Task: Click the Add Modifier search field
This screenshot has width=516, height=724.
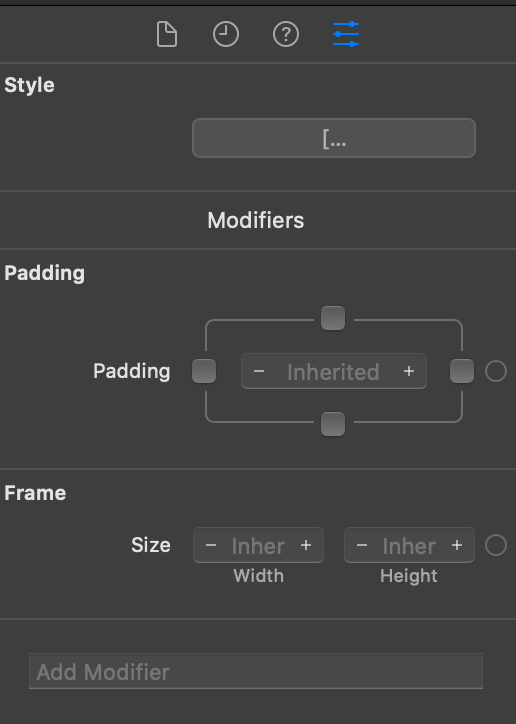Action: pyautogui.click(x=256, y=671)
